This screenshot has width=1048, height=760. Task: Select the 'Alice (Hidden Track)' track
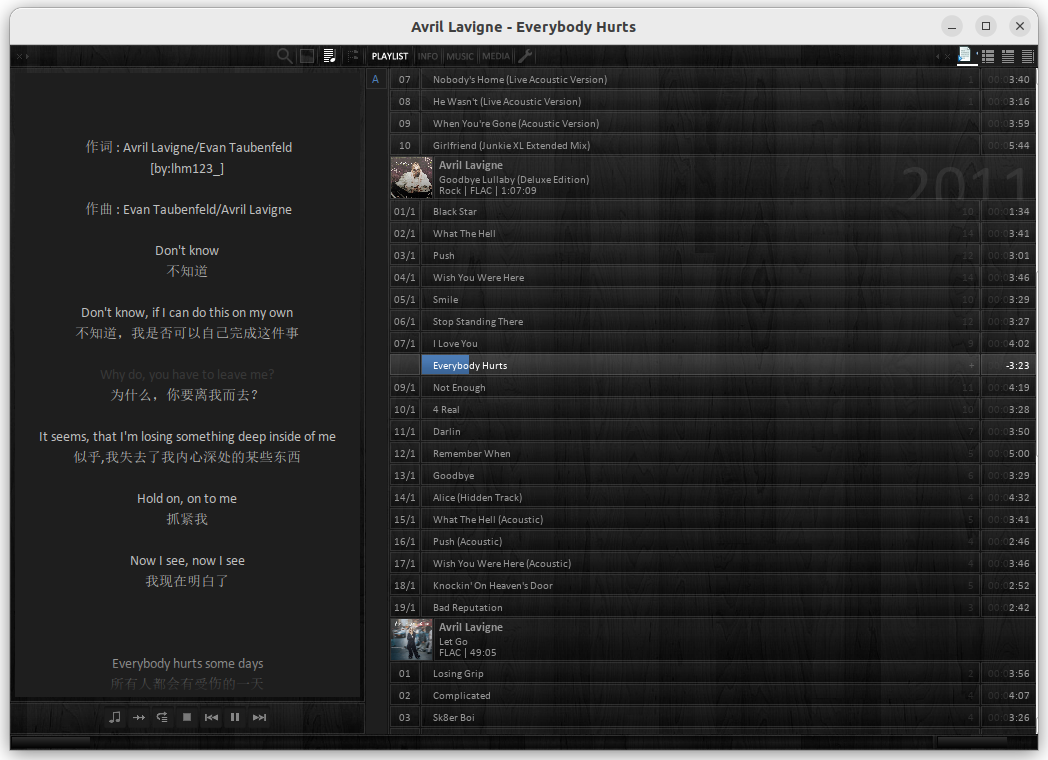712,497
